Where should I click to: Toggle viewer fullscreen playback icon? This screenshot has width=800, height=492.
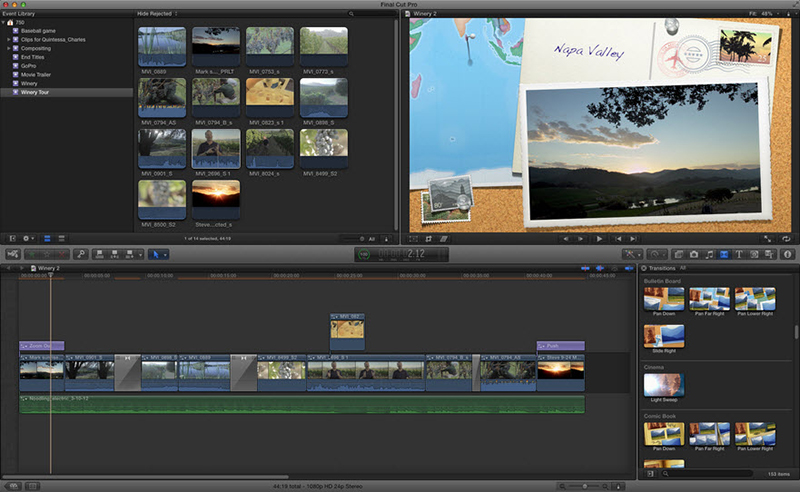coord(768,239)
